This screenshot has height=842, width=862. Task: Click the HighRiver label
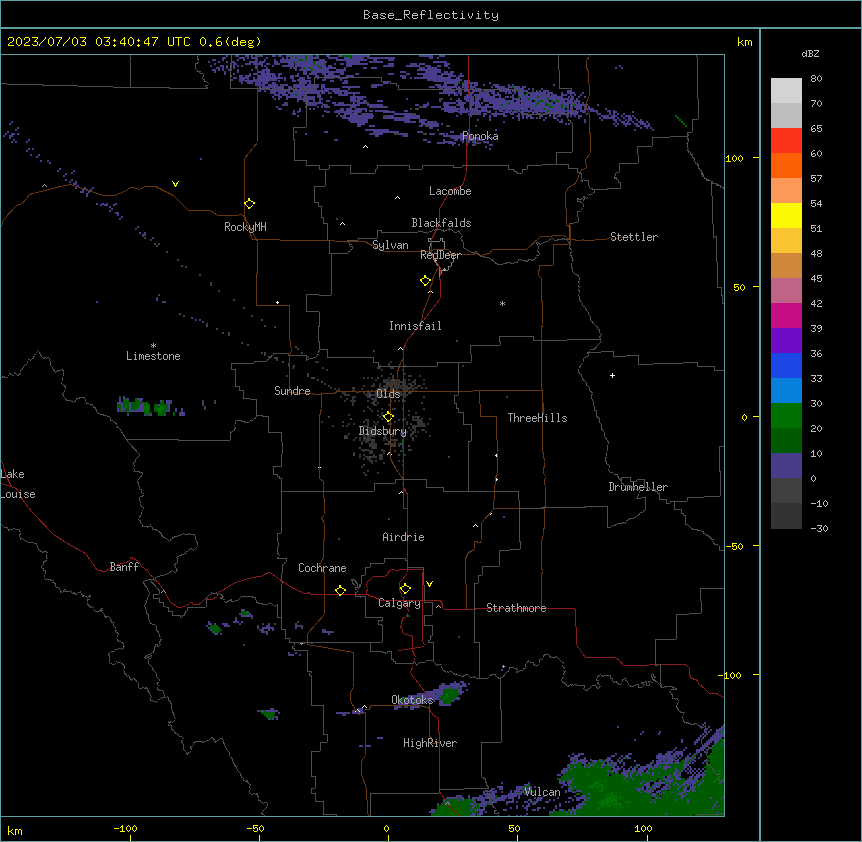pos(430,743)
